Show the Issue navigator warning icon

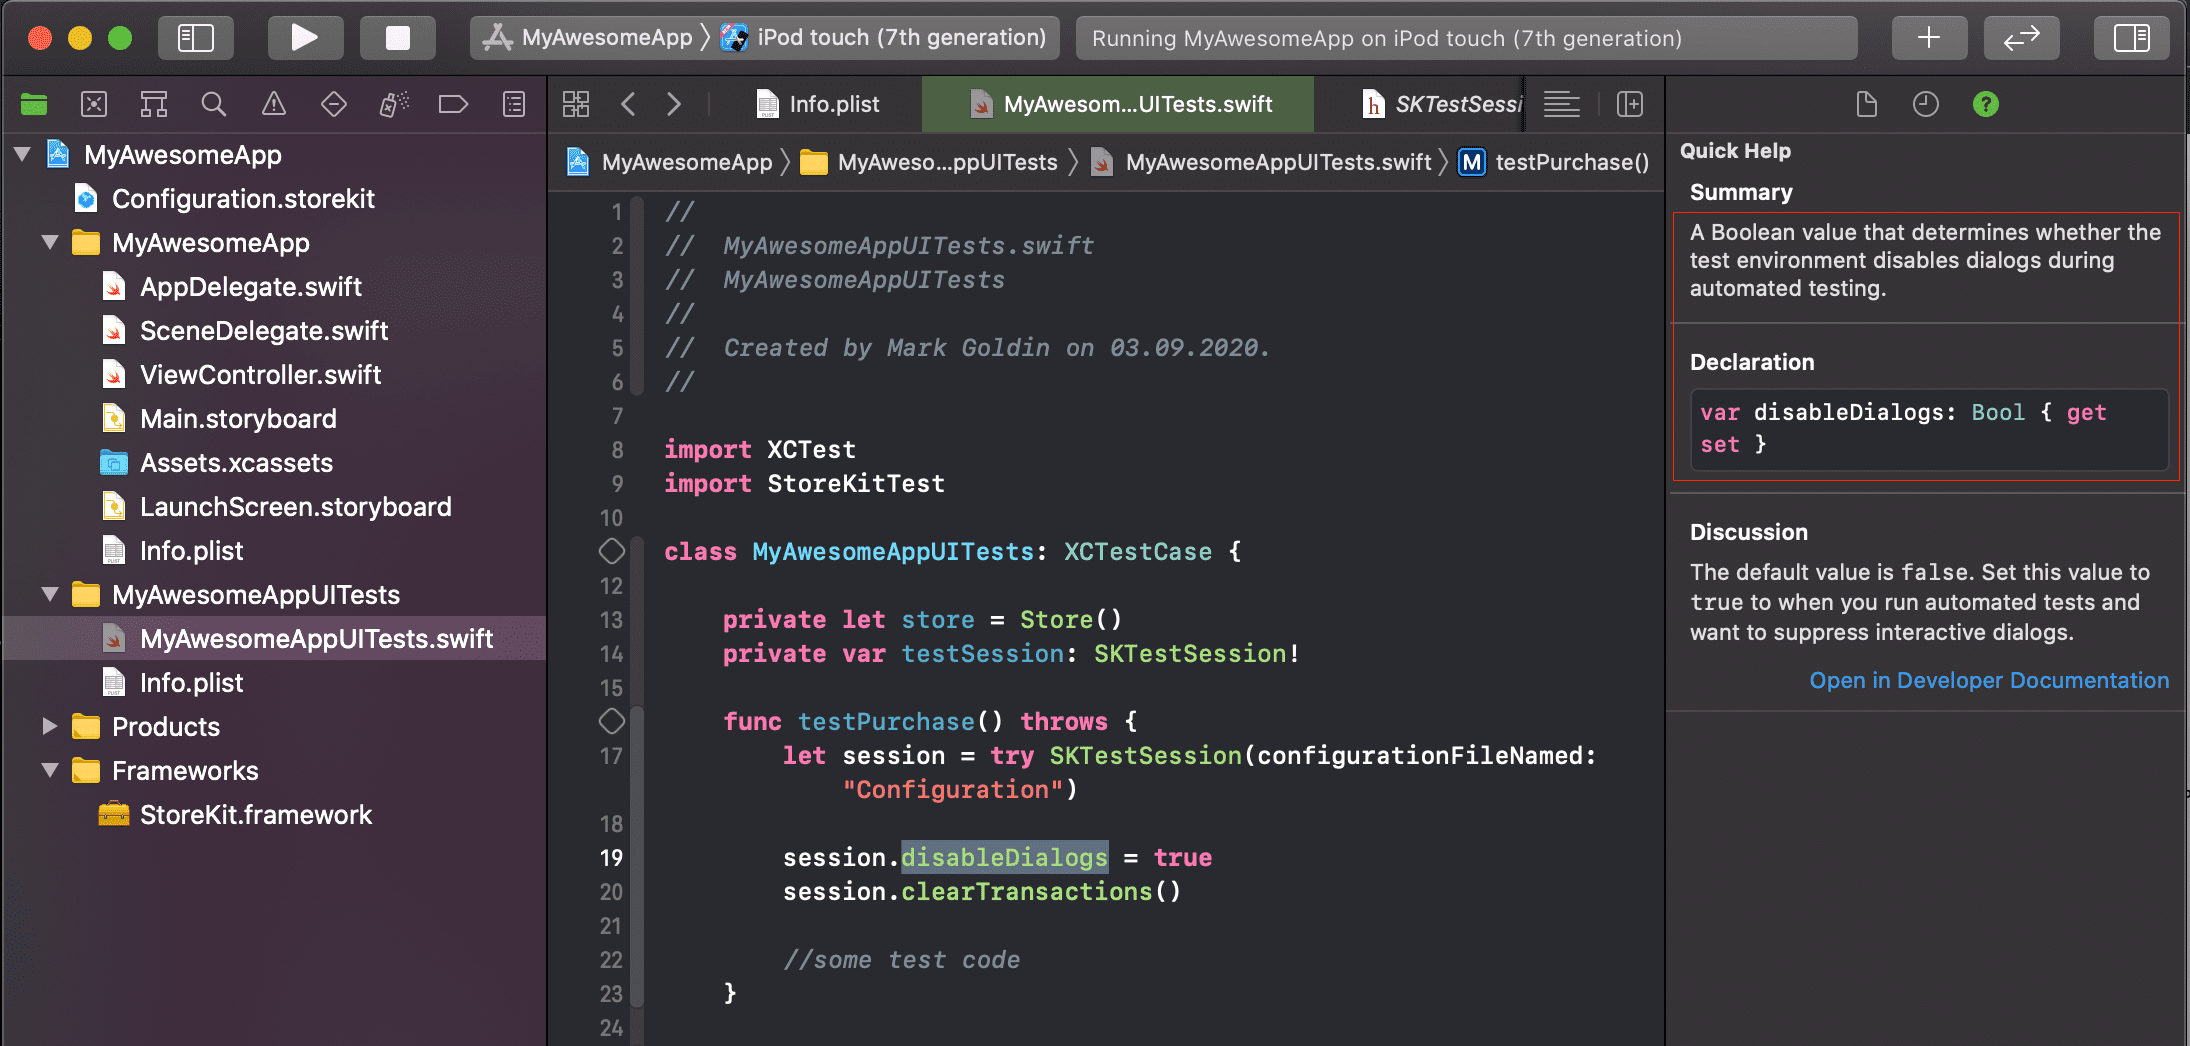(274, 104)
